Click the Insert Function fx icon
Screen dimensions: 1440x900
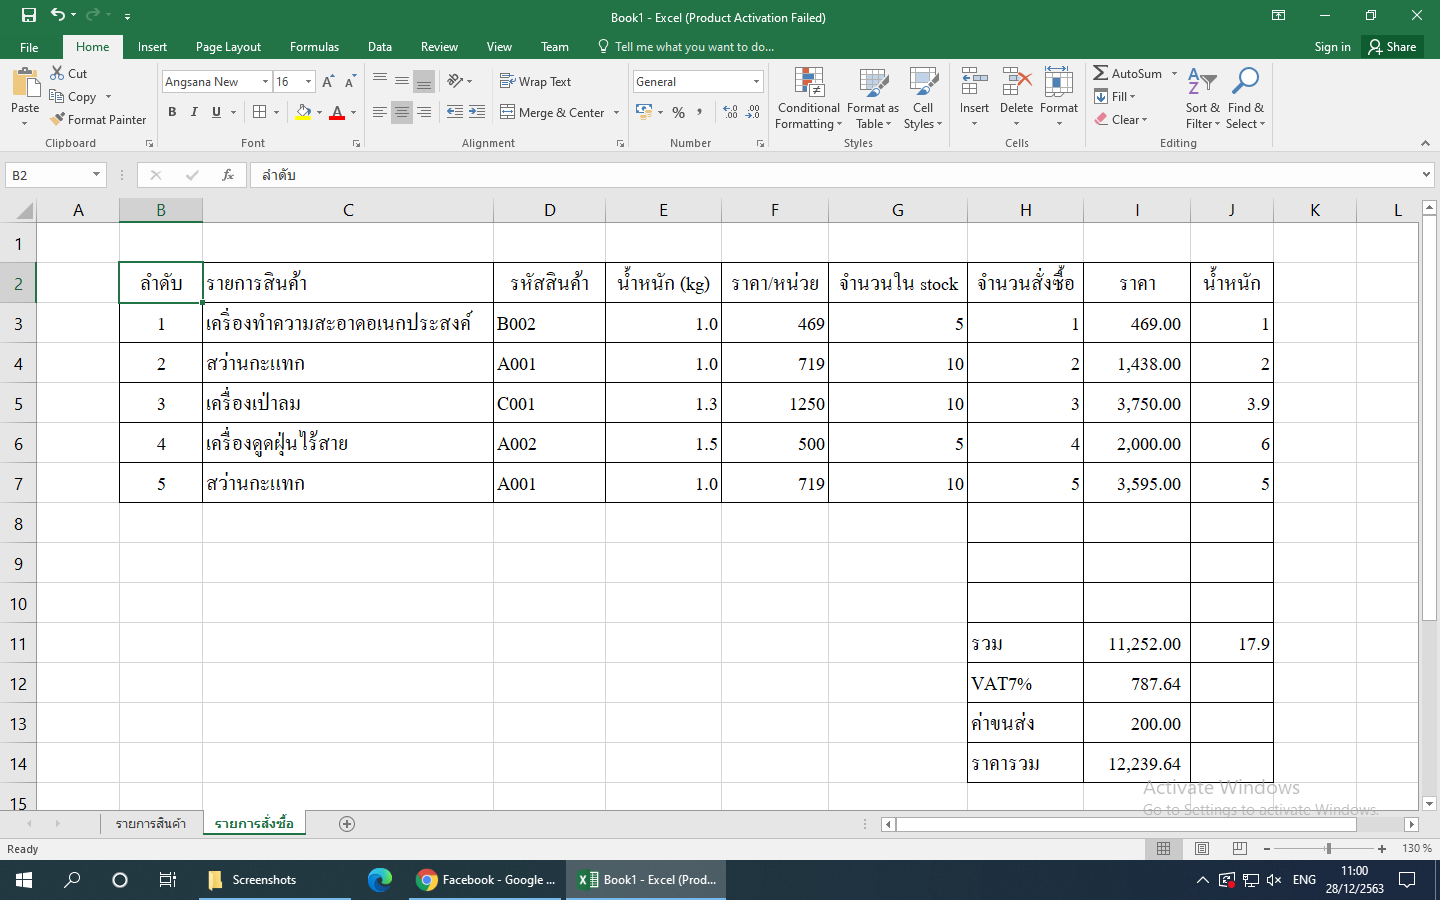228,175
